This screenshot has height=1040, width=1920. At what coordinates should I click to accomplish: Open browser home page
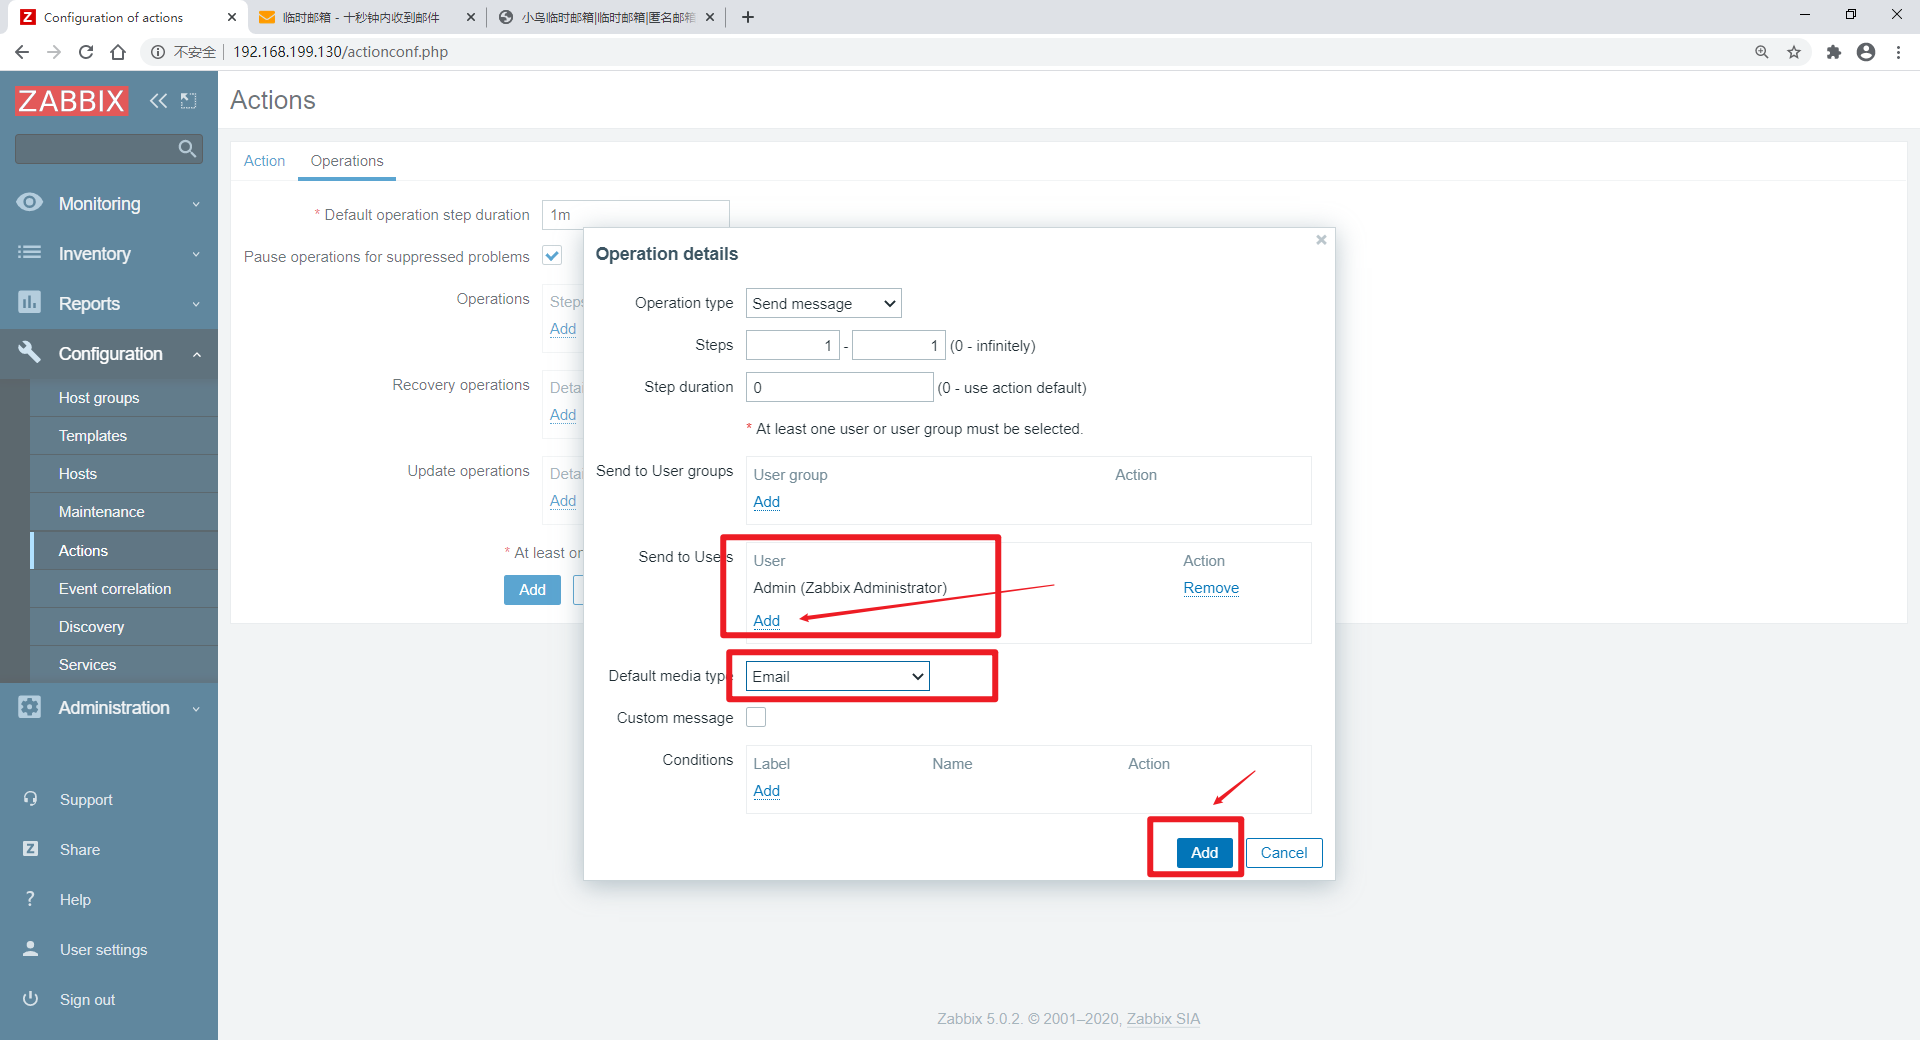118,52
